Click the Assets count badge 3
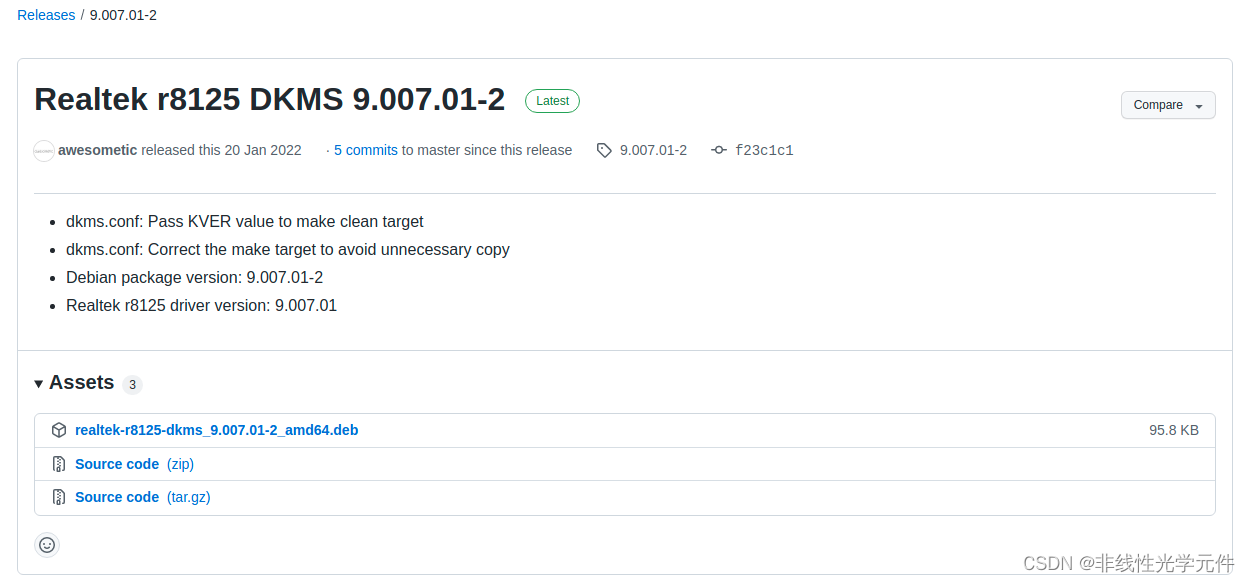 coord(133,385)
